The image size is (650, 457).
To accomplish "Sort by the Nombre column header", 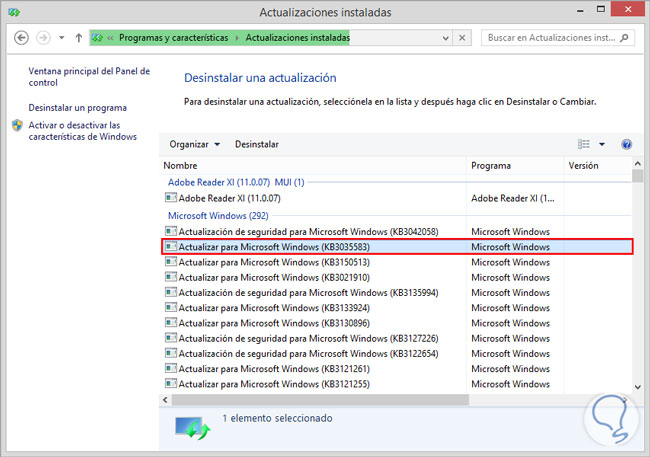I will point(313,165).
